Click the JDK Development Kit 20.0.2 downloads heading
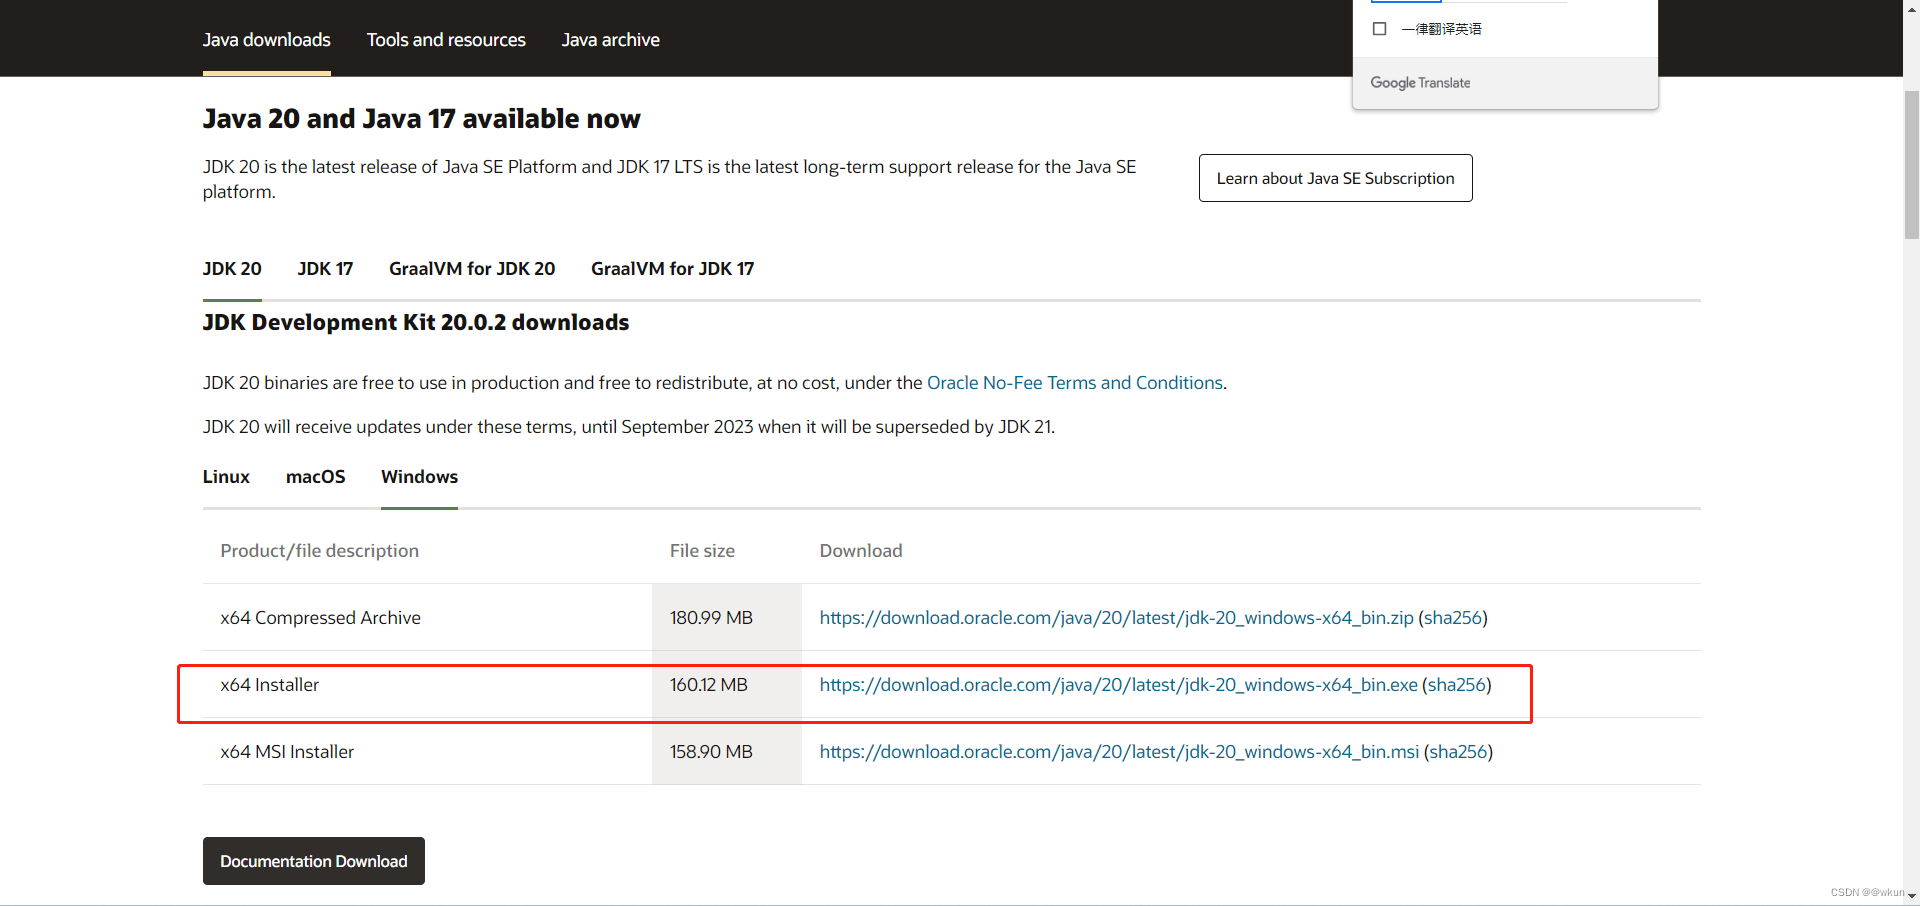Viewport: 1920px width, 906px height. tap(416, 322)
